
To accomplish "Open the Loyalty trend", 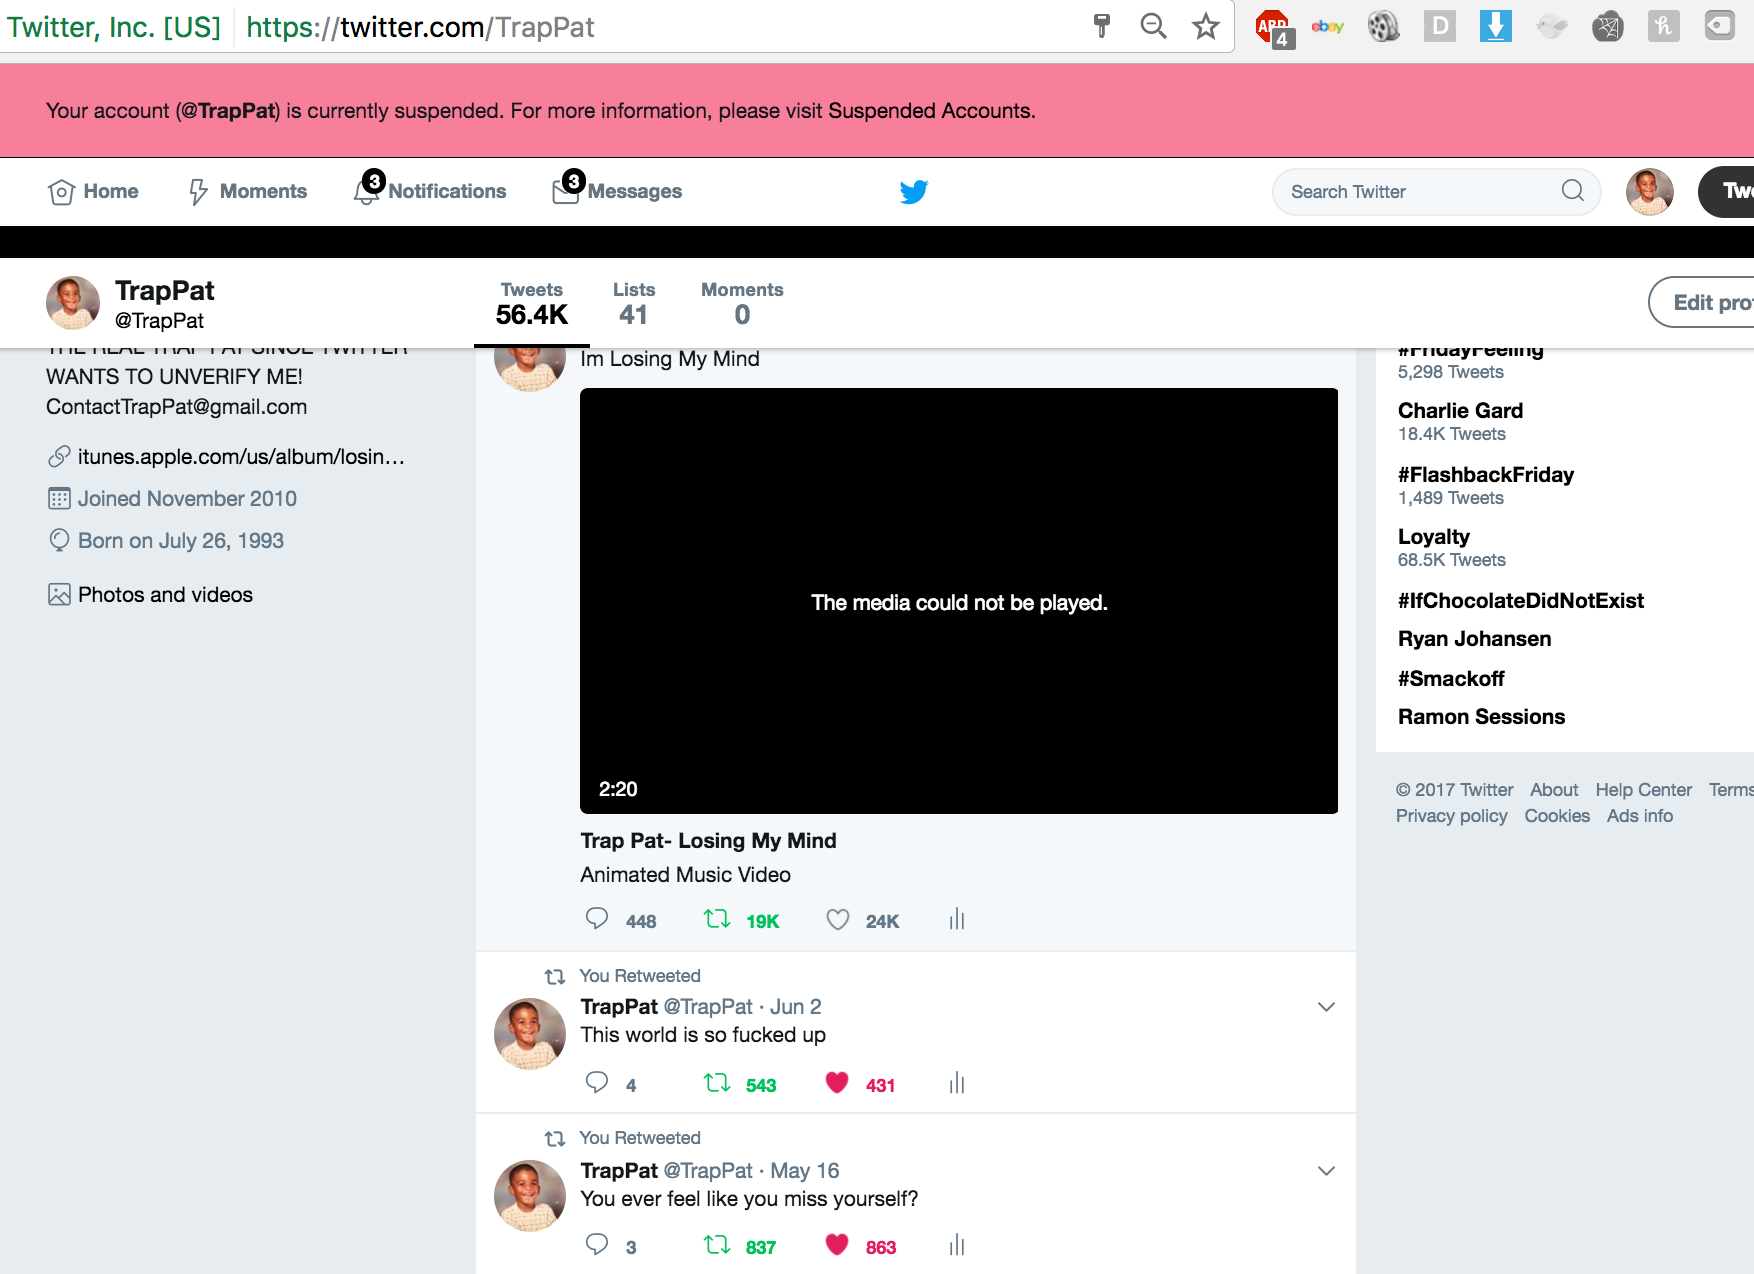I will click(1434, 537).
